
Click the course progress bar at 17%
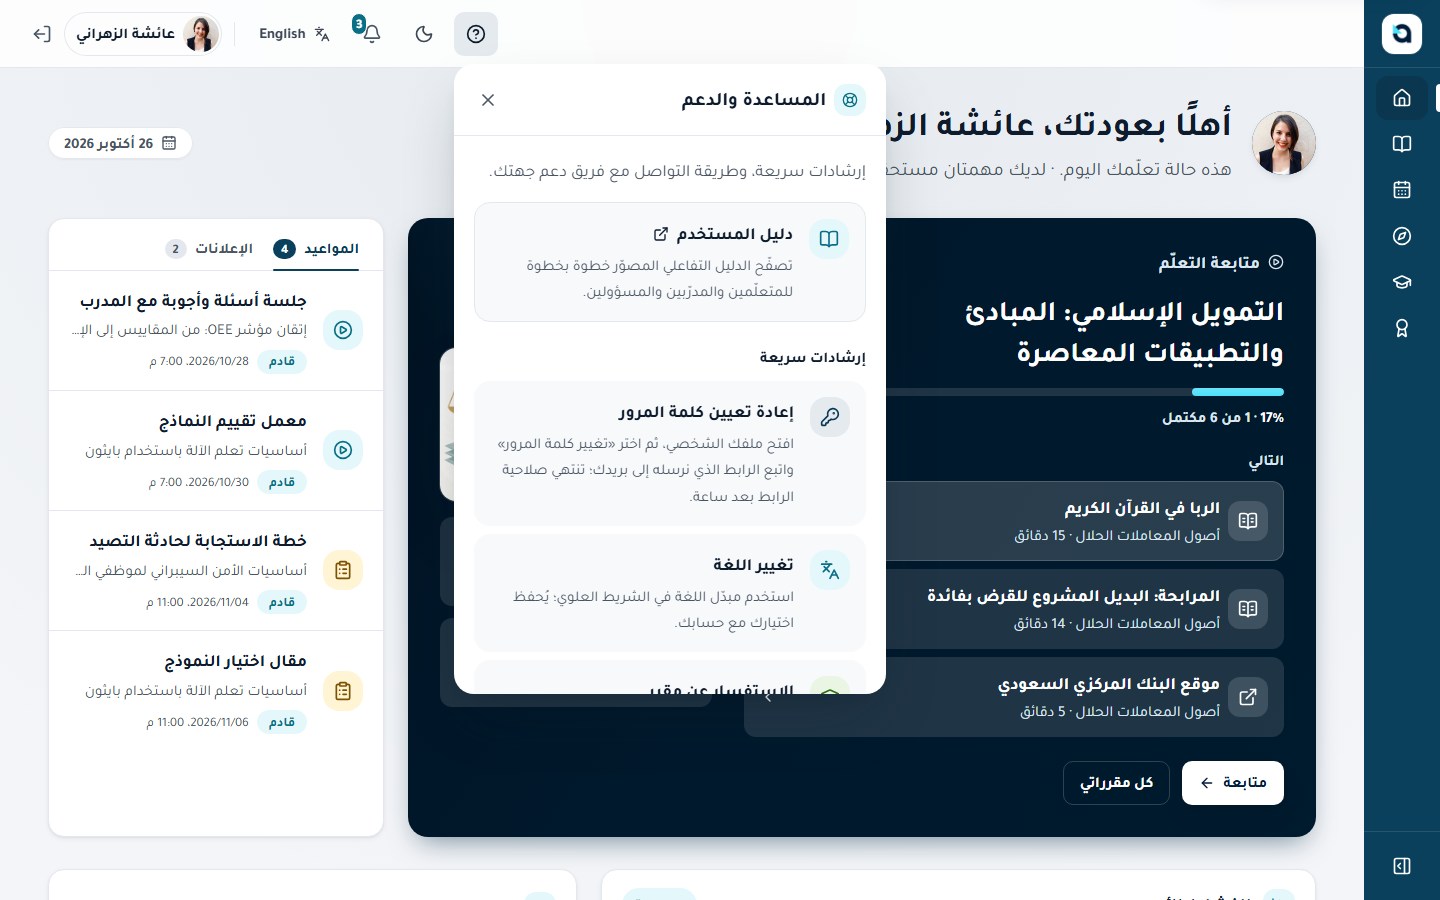pyautogui.click(x=1084, y=392)
